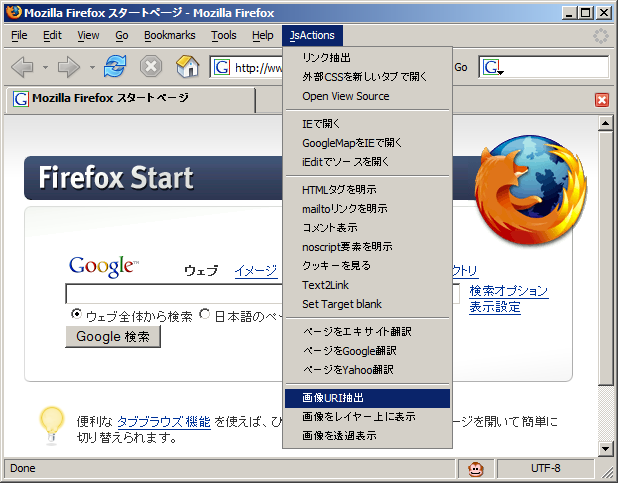Open the Bookmarks menu
This screenshot has height=483, width=618.
[169, 35]
